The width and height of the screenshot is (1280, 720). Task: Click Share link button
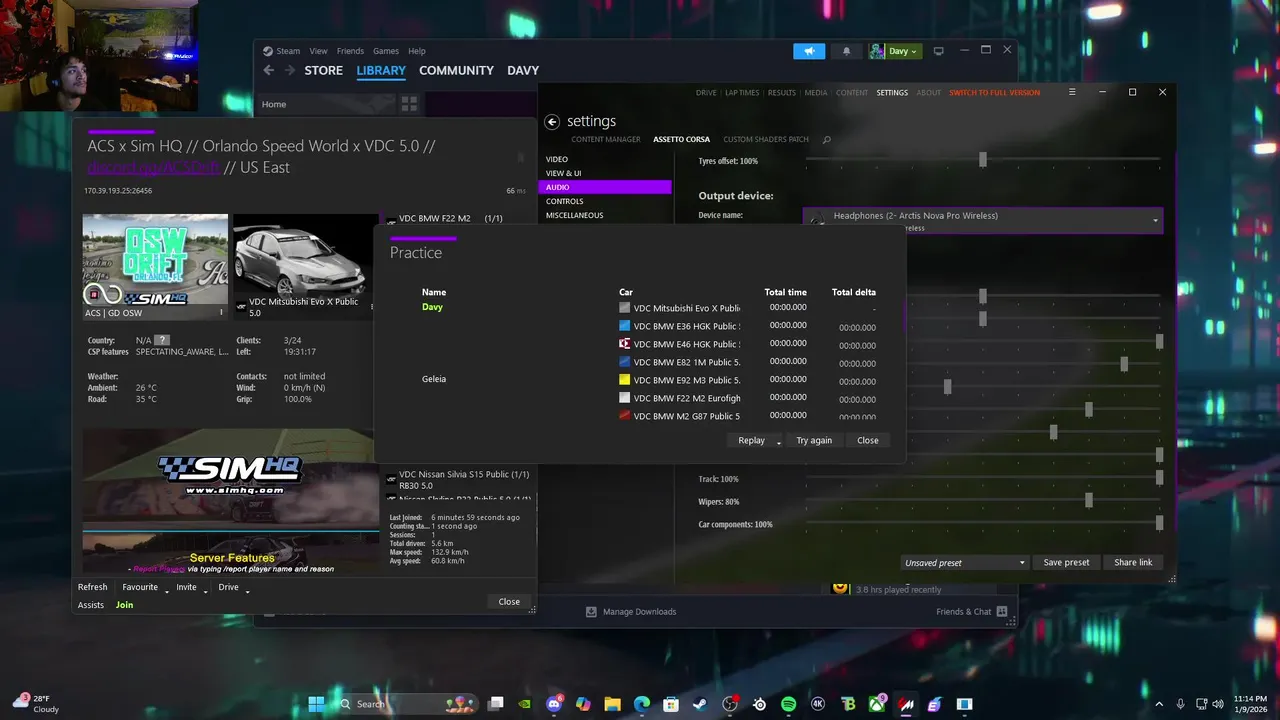1133,562
